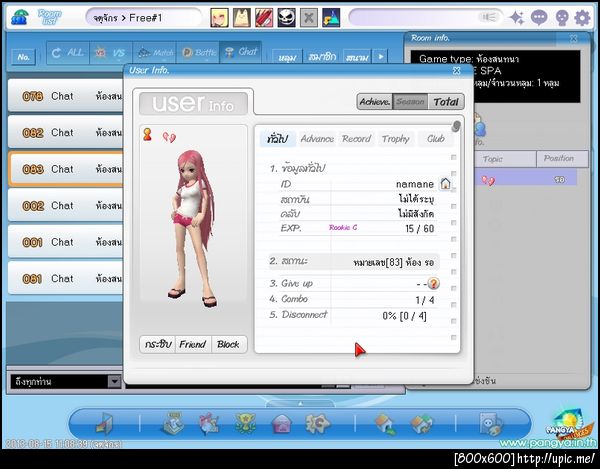Click the mountain landscape icon in top bar
Viewport: 600px width, 469px height.
pos(331,18)
